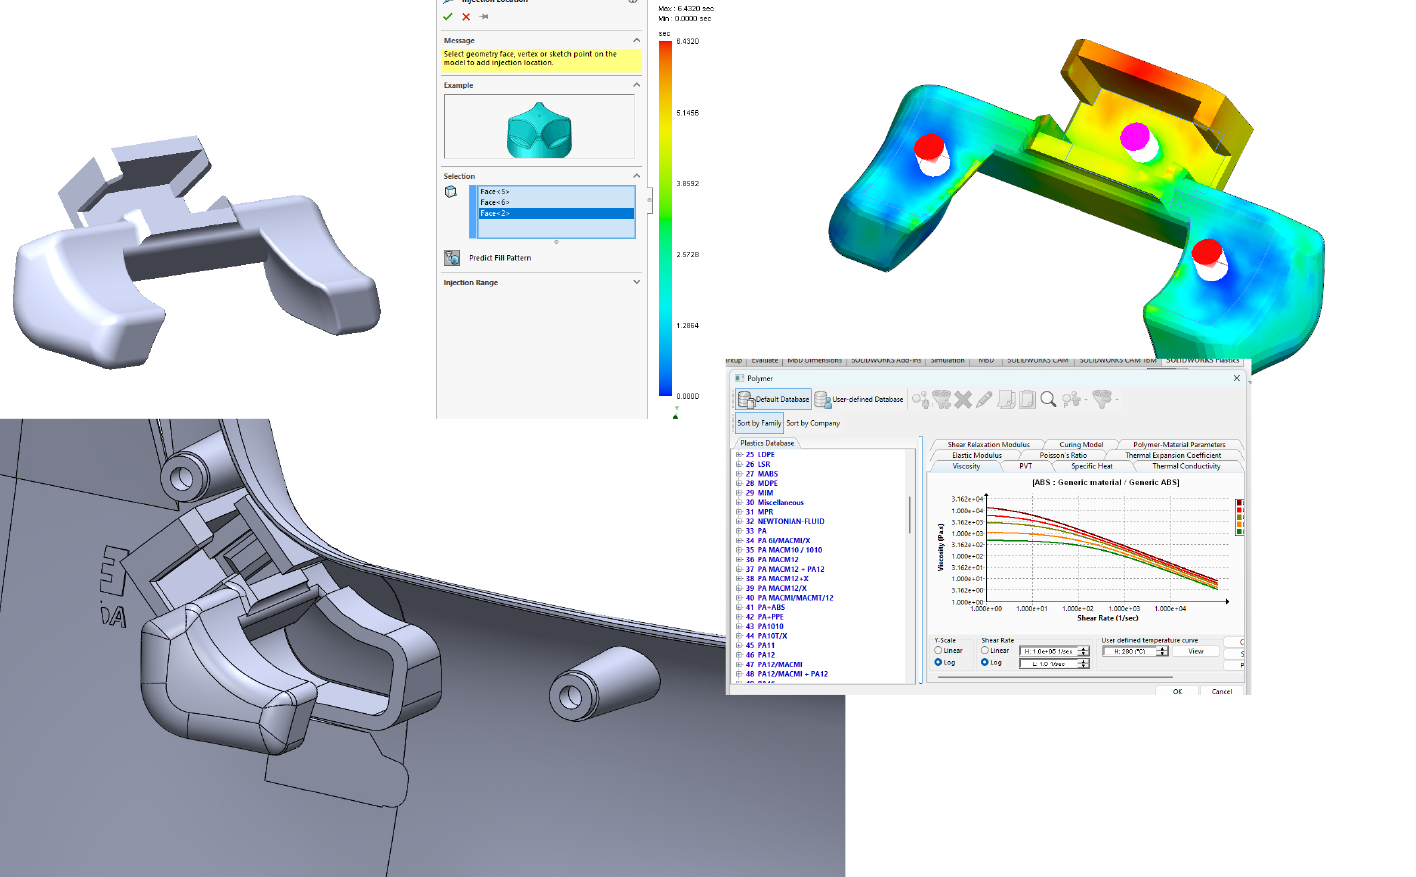Click the low shear rate input field
Image resolution: width=1416 pixels, height=877 pixels.
click(x=1048, y=664)
